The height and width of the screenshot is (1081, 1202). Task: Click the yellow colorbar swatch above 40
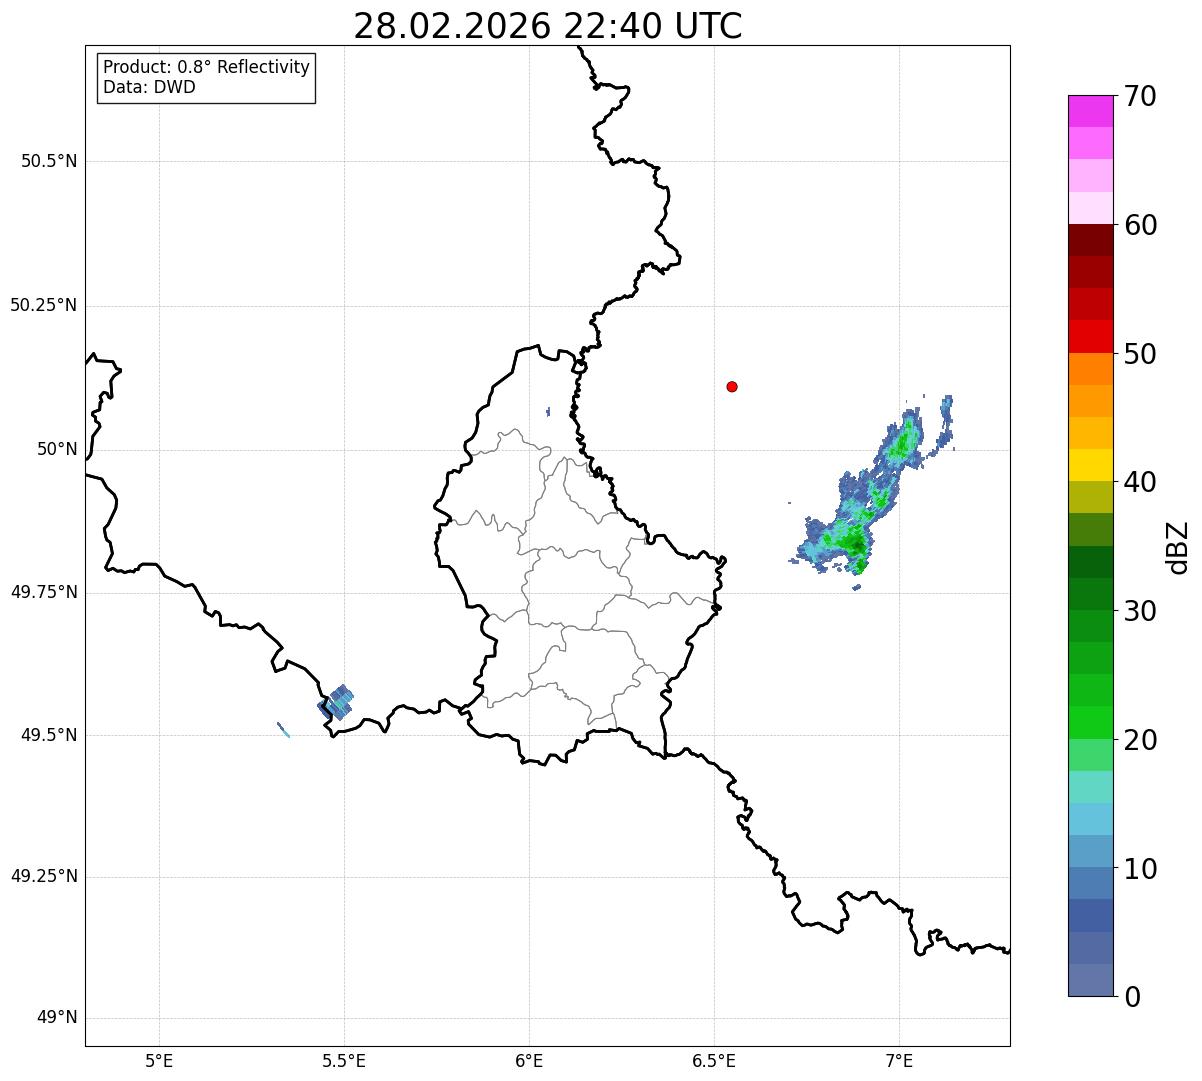(1090, 465)
